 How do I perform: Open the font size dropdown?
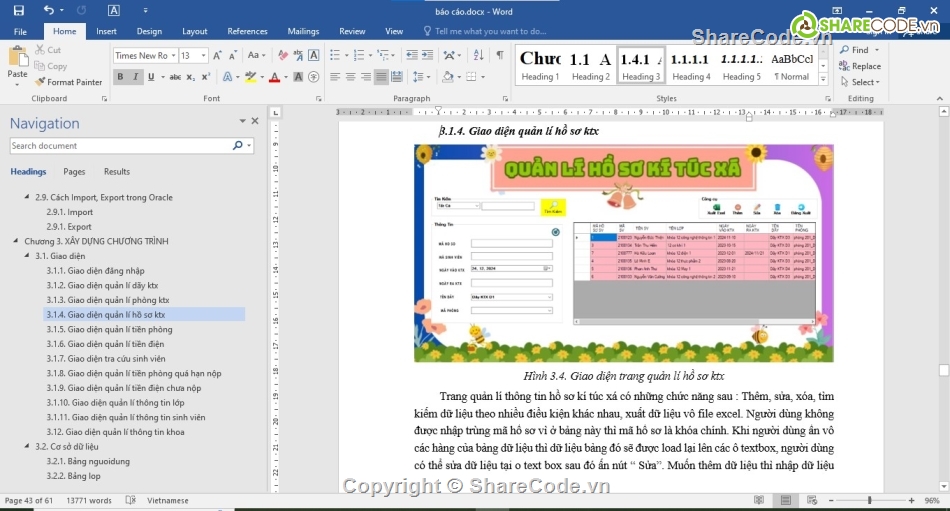pos(204,56)
